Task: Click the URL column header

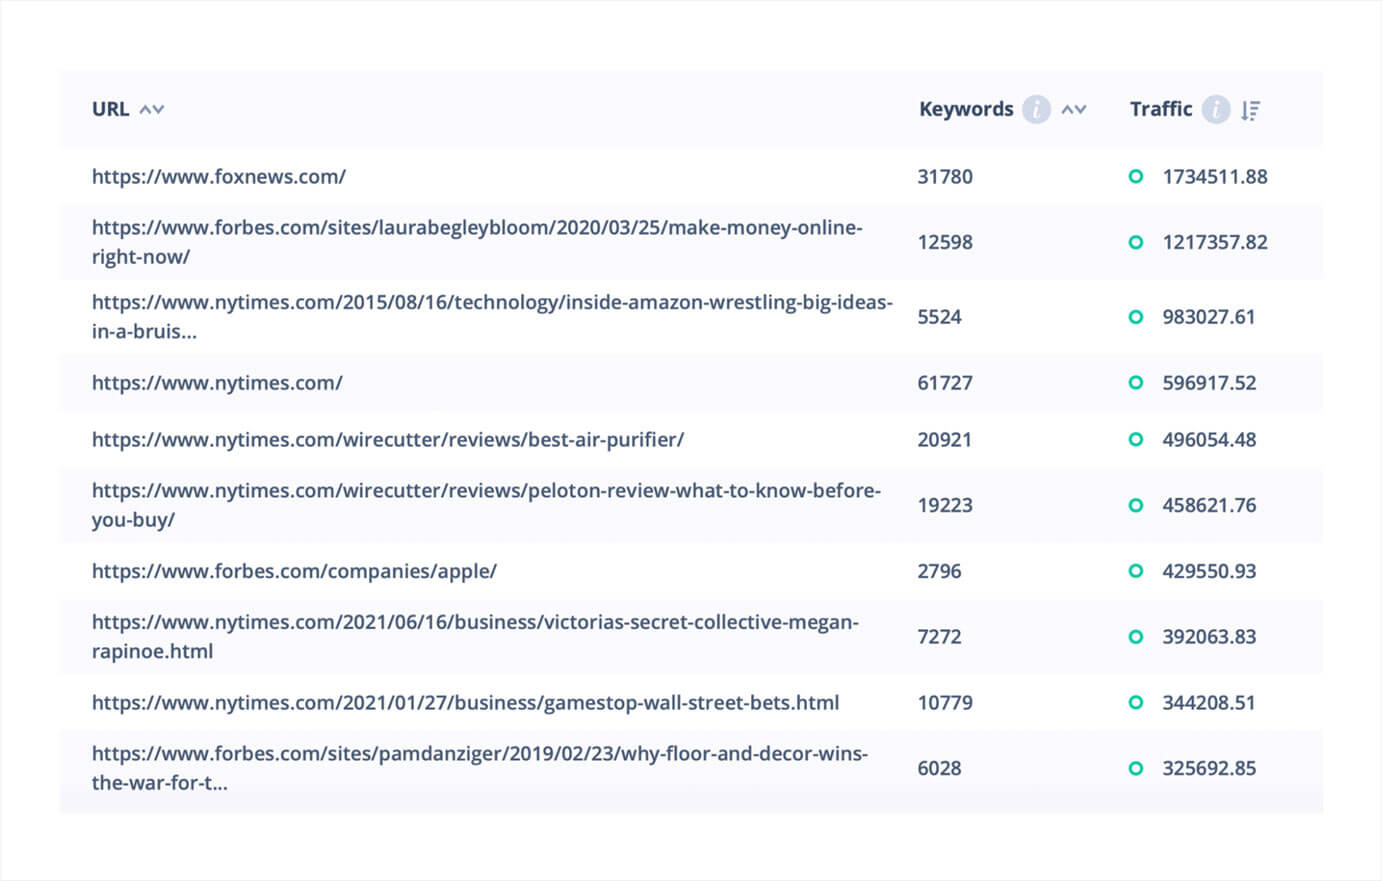Action: (x=110, y=109)
